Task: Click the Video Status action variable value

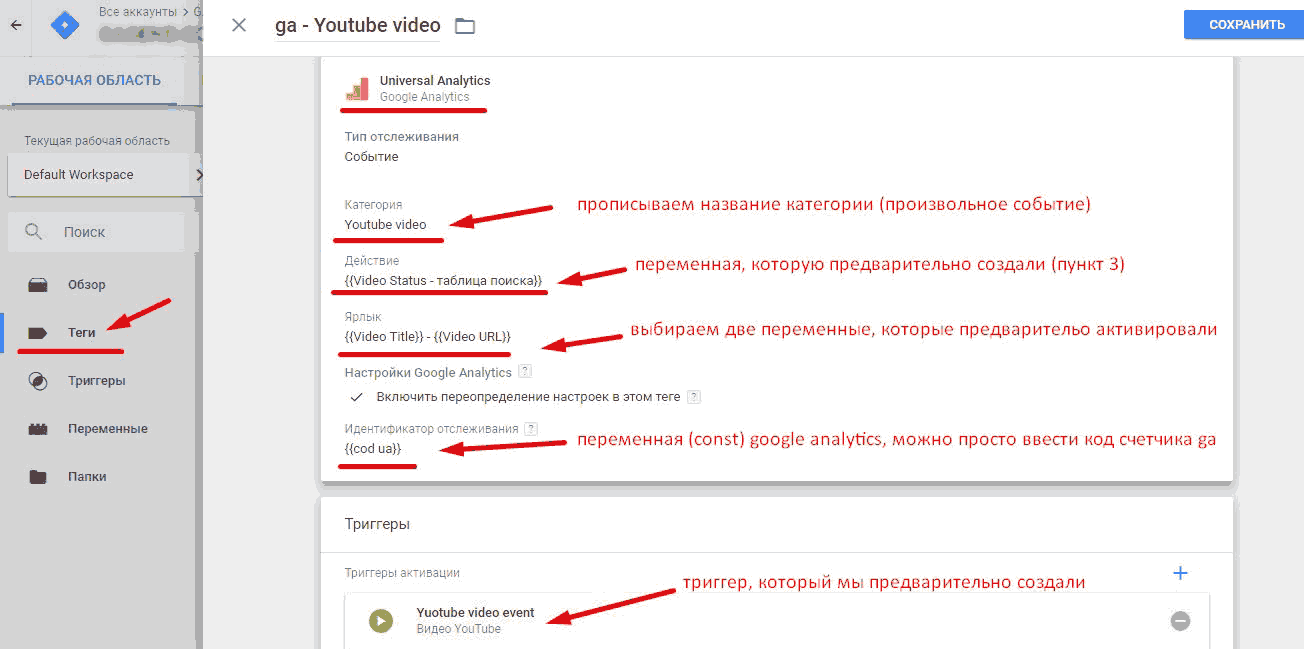Action: [444, 281]
